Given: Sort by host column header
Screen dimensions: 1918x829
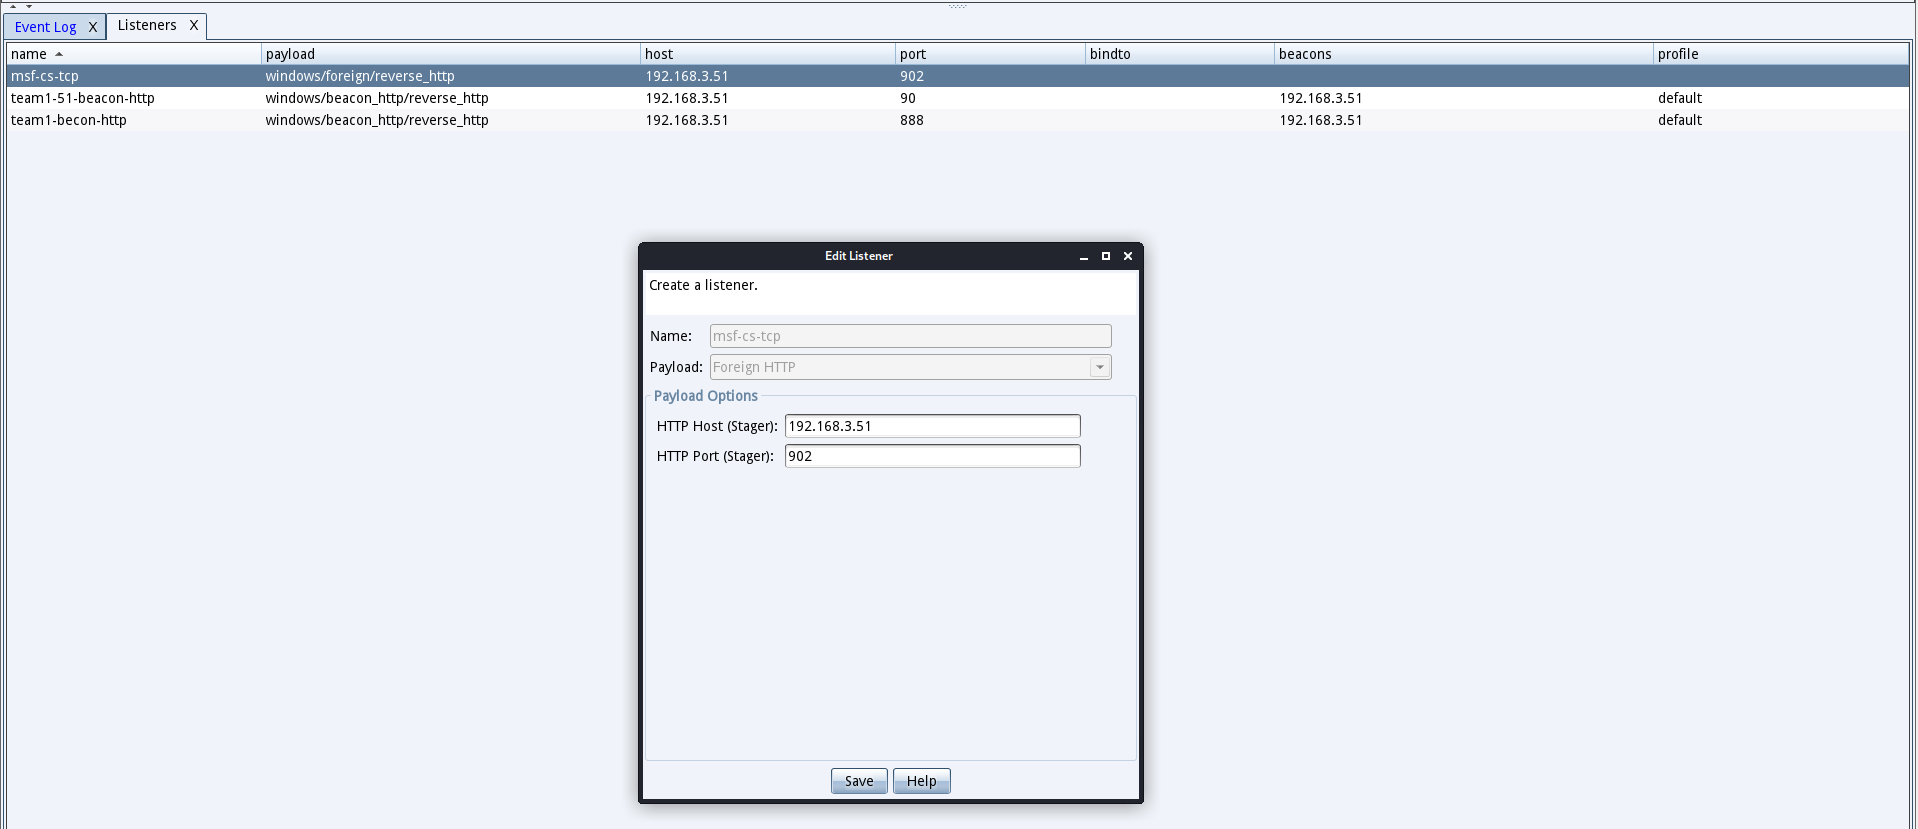Looking at the screenshot, I should click(x=768, y=54).
